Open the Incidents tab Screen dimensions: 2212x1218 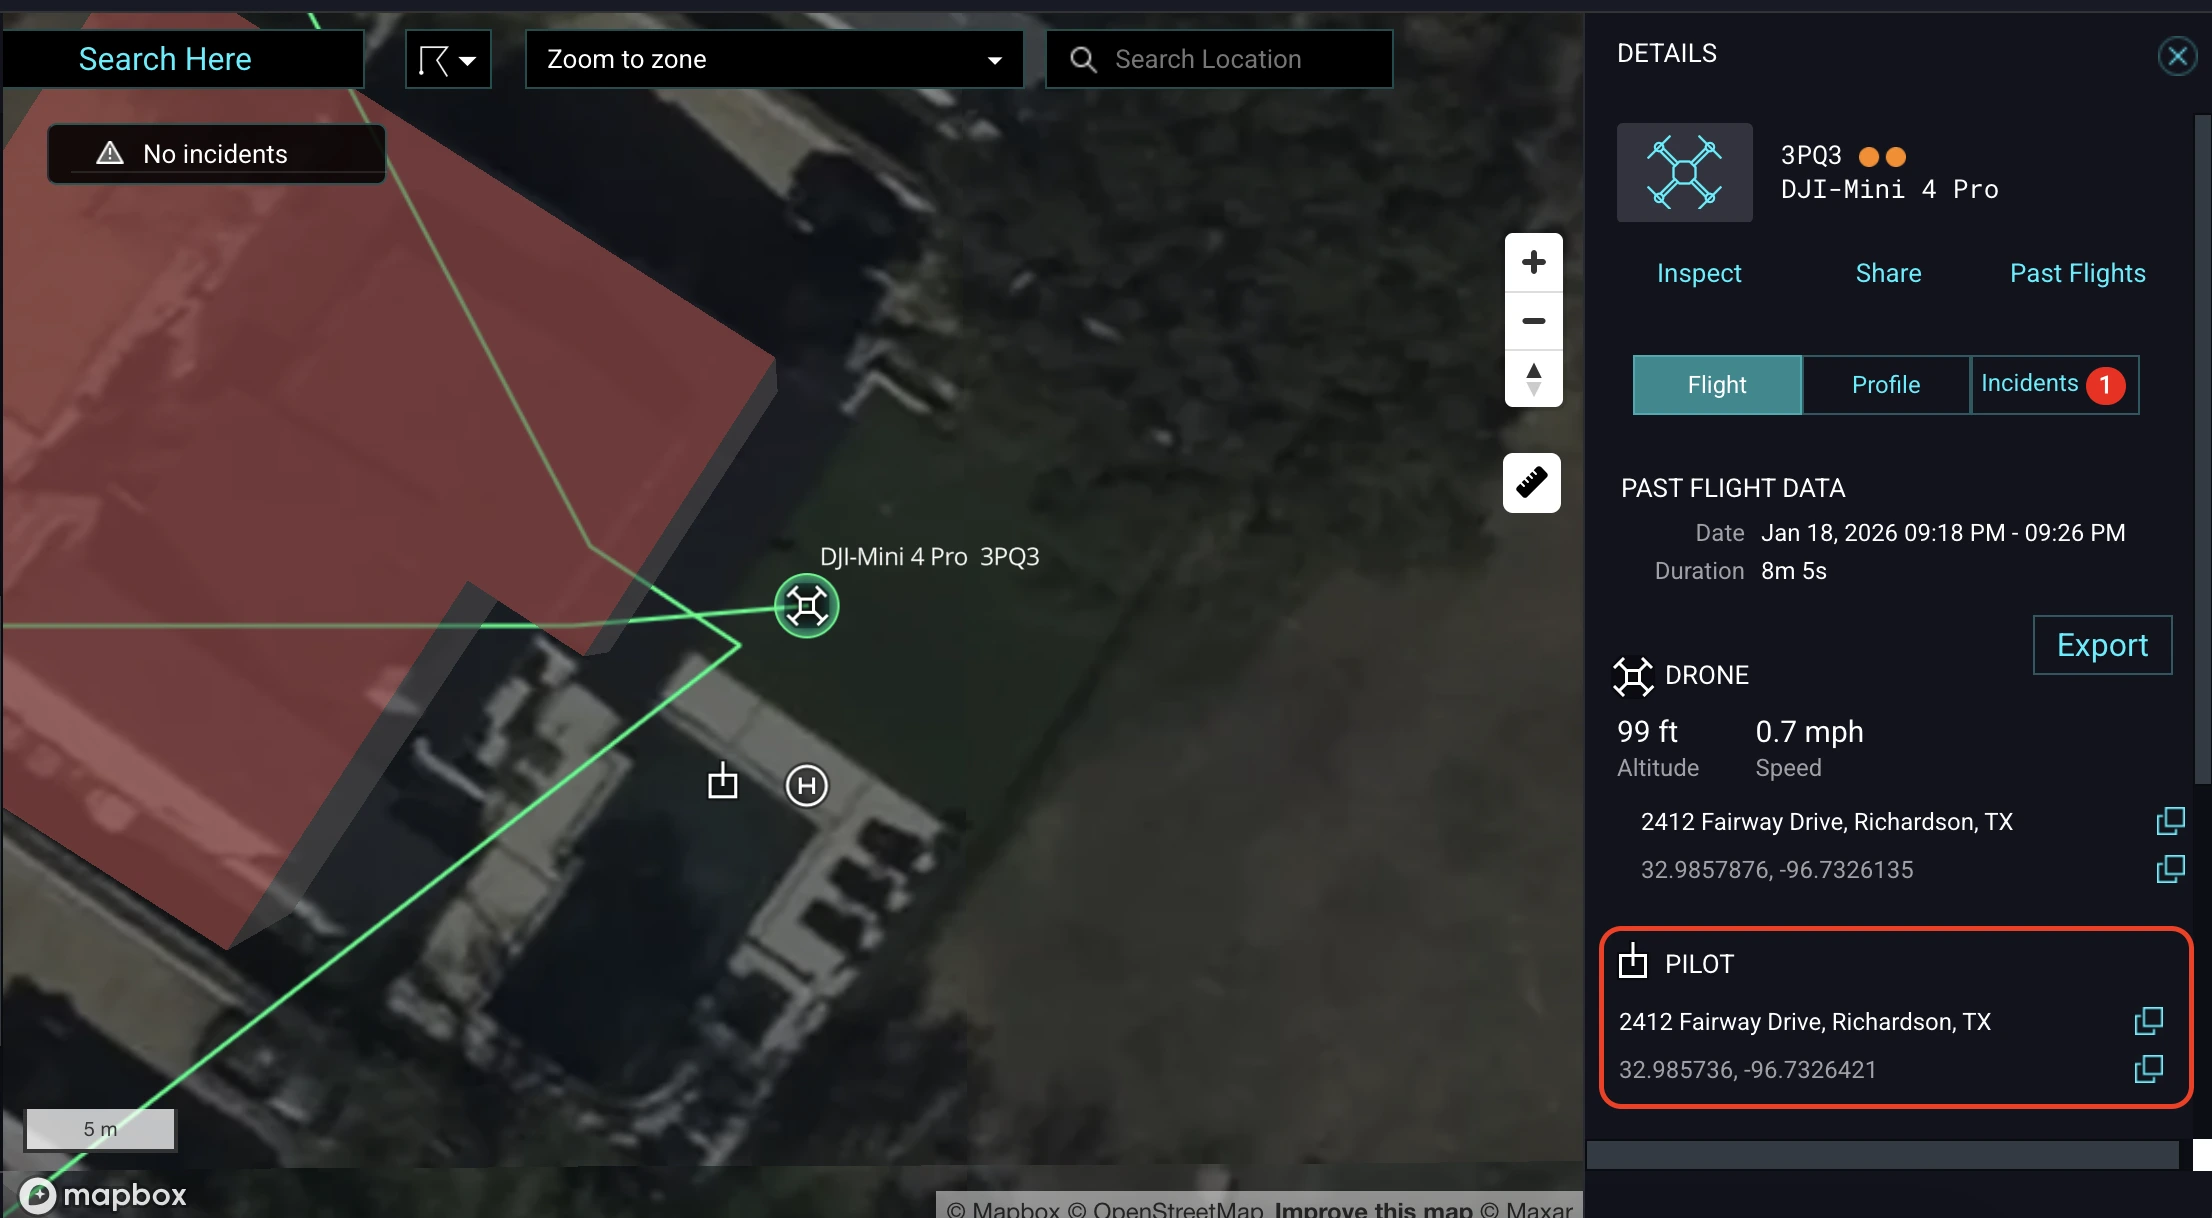[2054, 385]
